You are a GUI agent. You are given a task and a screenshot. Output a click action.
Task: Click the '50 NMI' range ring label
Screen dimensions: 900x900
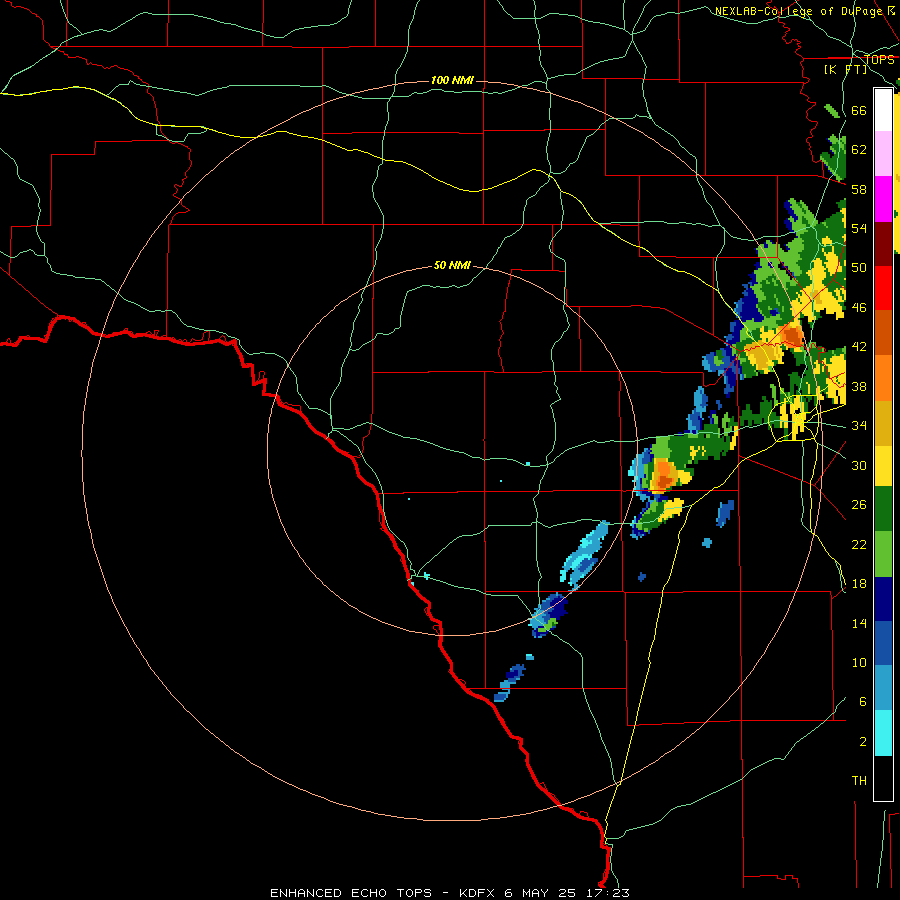[452, 265]
